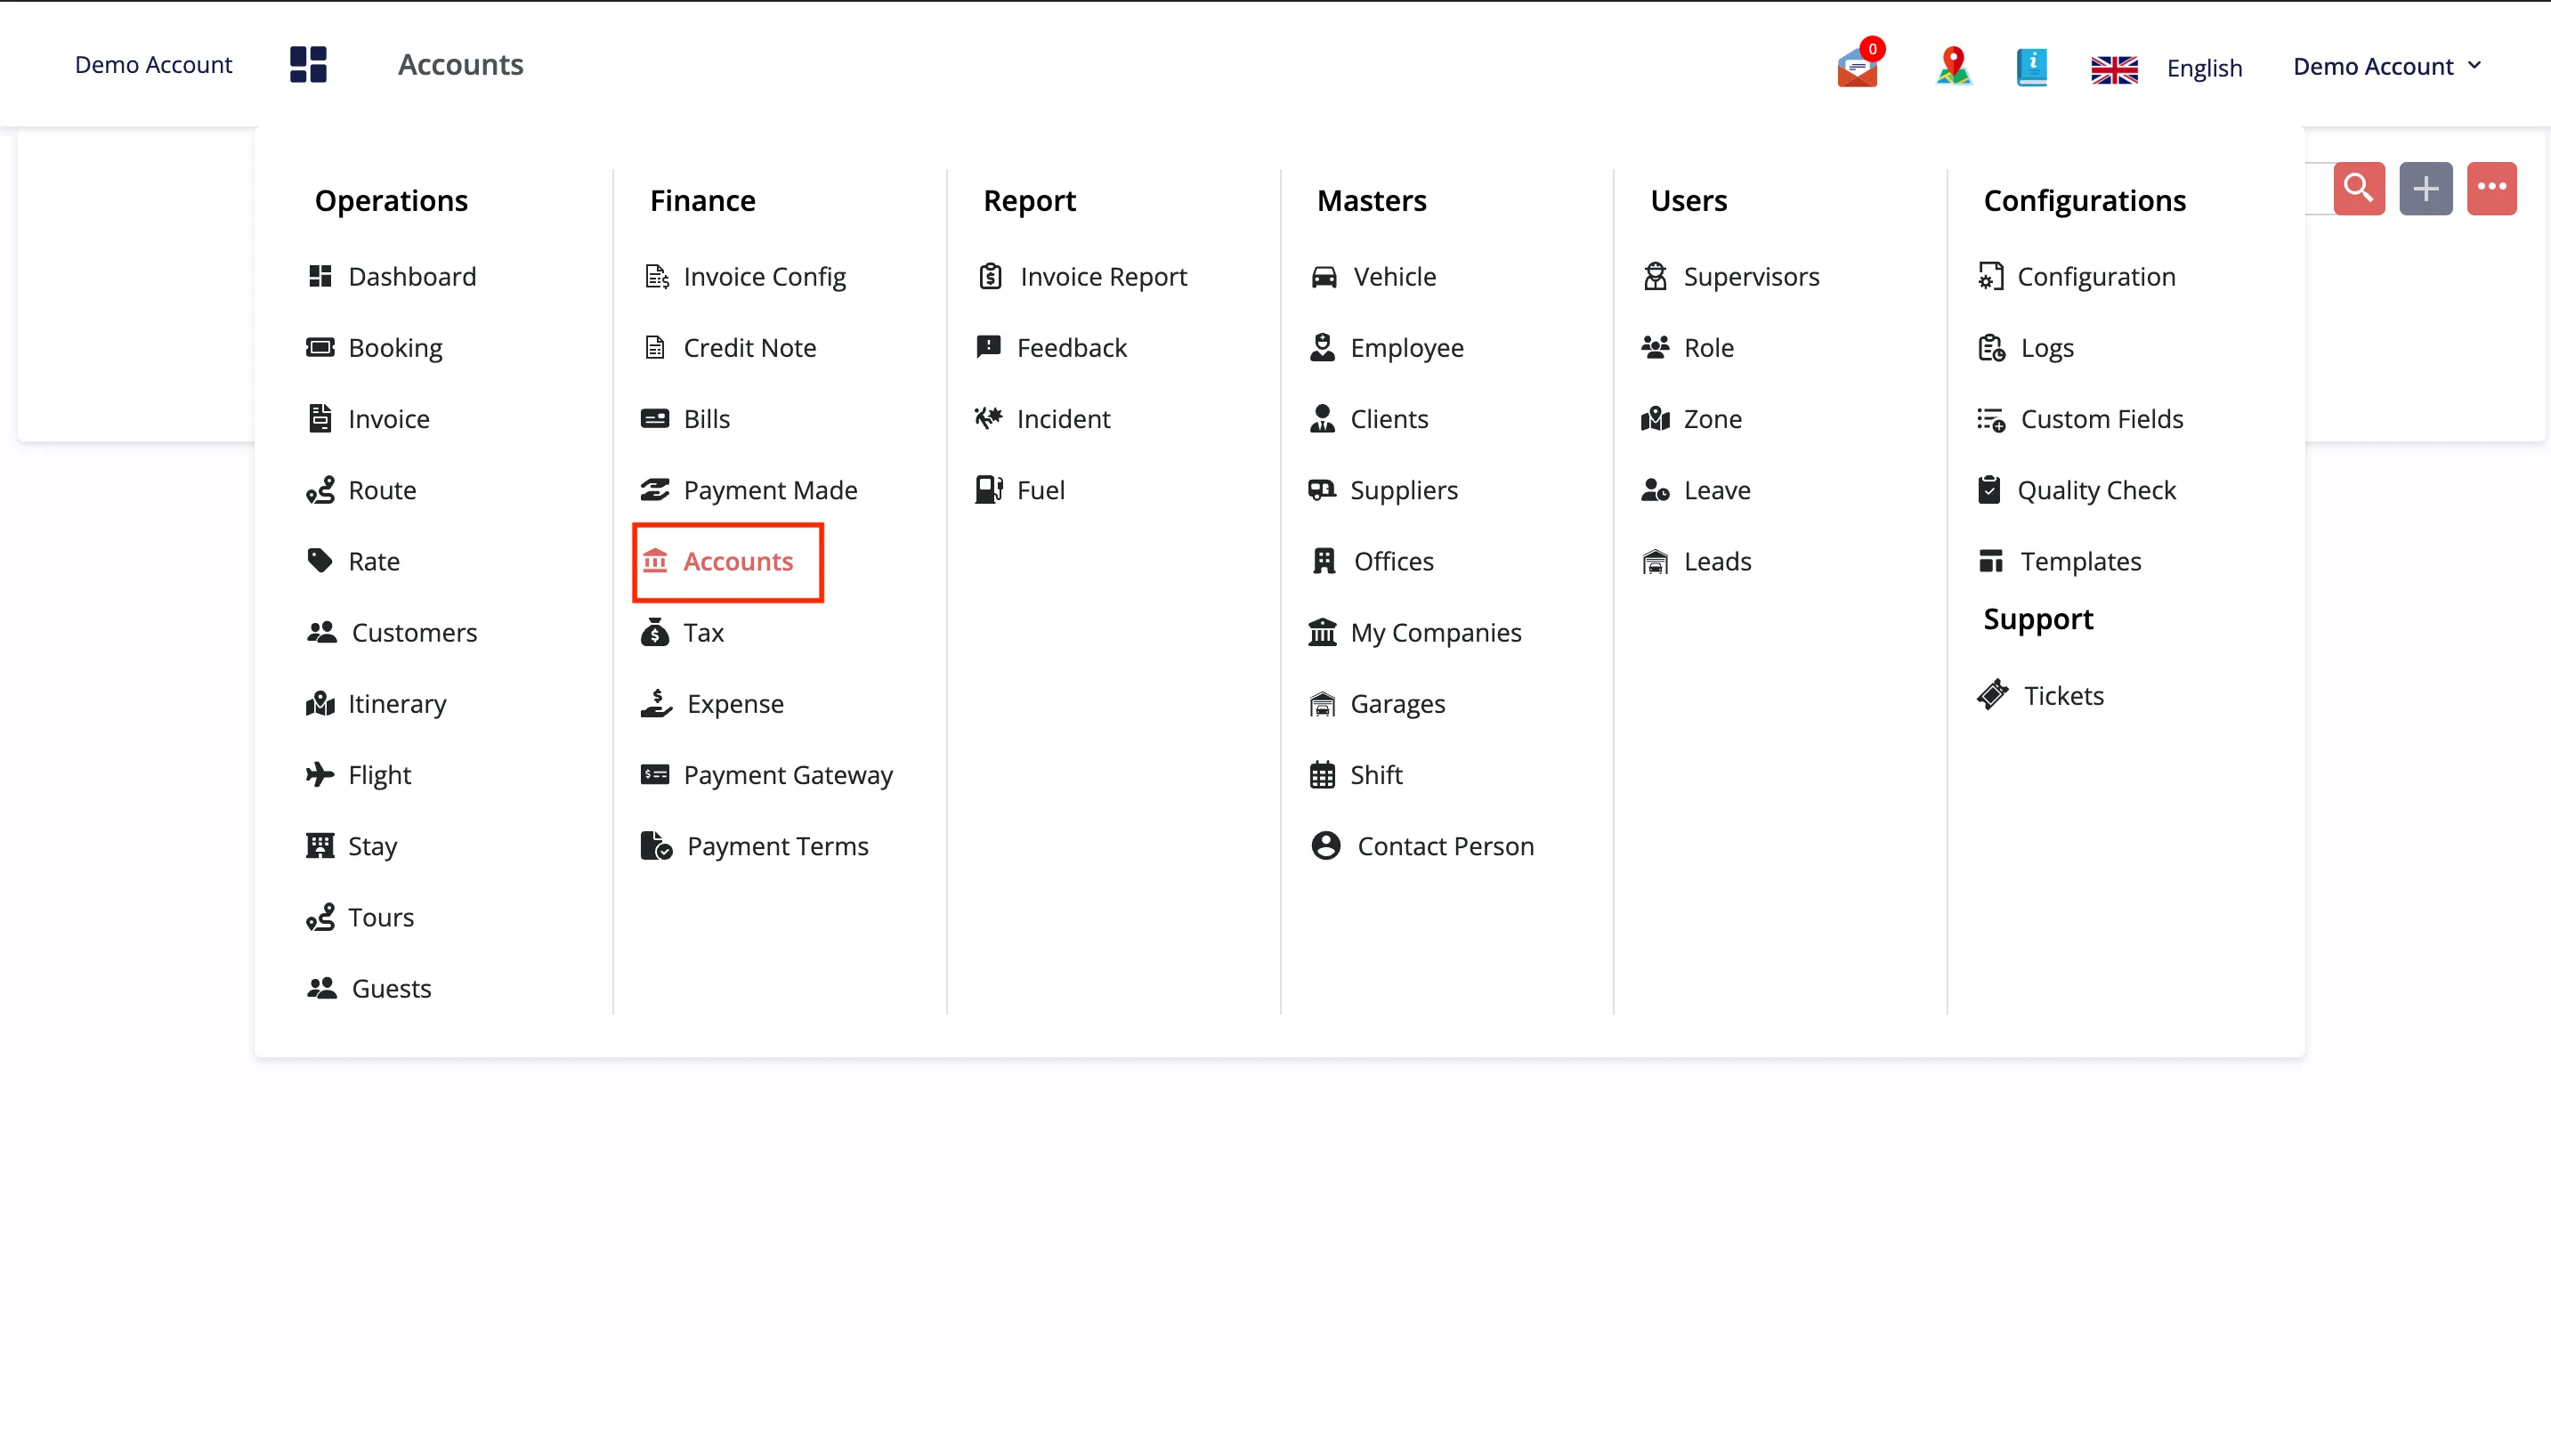Click the Vehicle car icon
This screenshot has height=1456, width=2551.
click(x=1323, y=276)
